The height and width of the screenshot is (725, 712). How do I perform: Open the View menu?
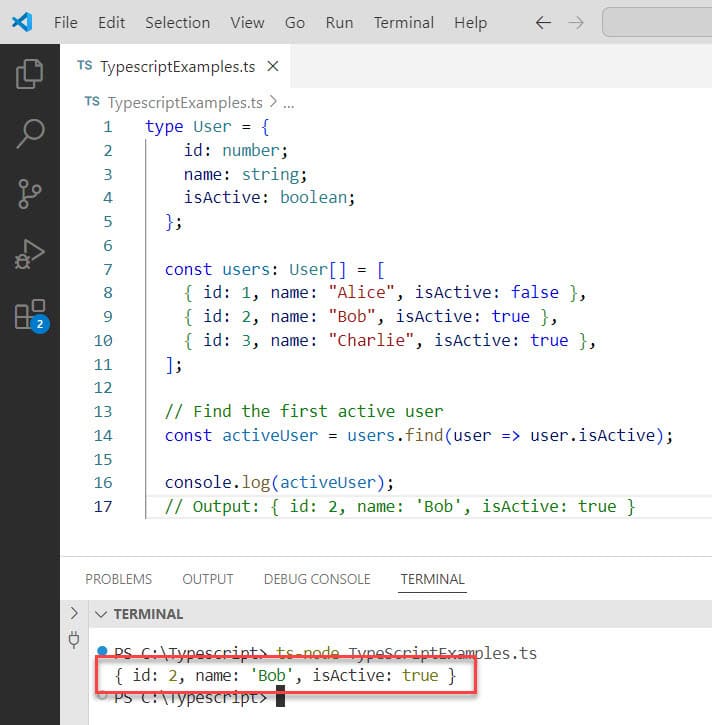247,23
